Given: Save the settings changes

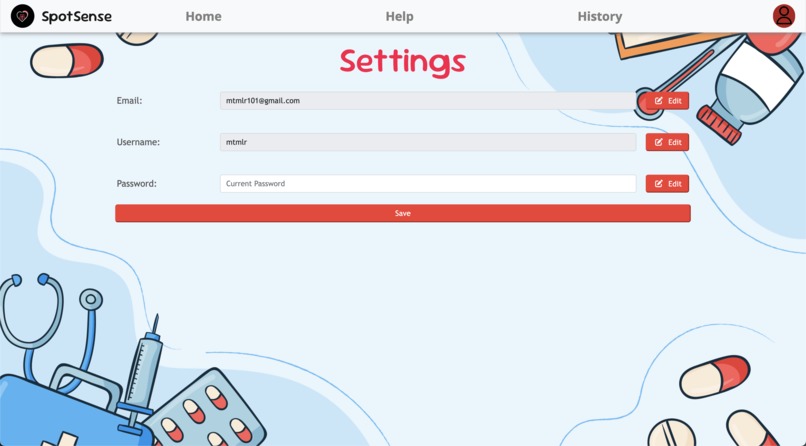Looking at the screenshot, I should point(403,213).
